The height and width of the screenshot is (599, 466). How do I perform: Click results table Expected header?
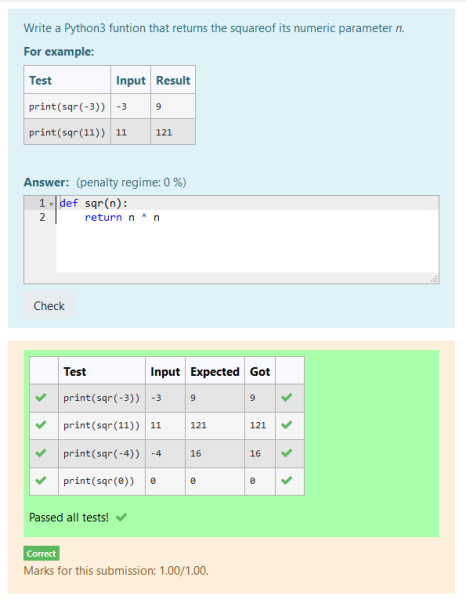coord(215,372)
